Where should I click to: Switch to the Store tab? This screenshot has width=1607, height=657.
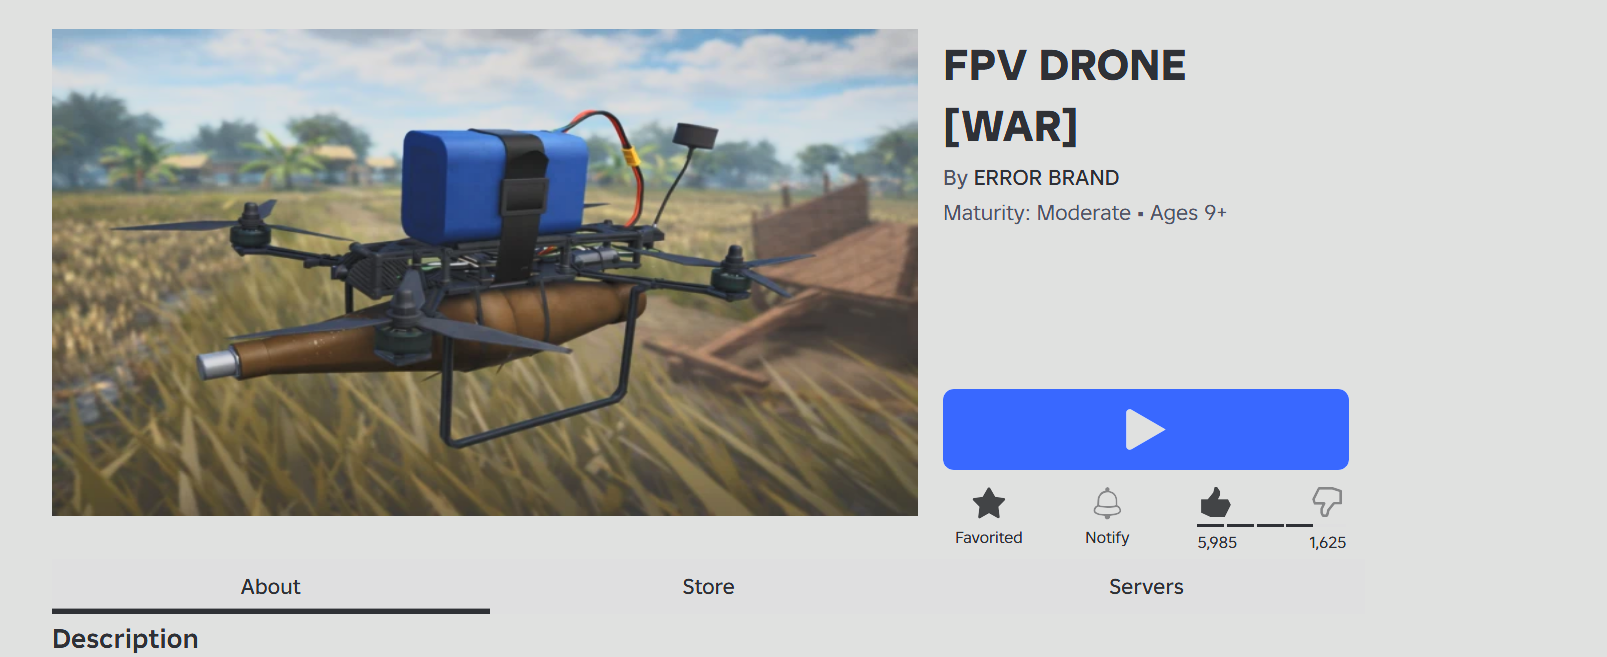[708, 587]
